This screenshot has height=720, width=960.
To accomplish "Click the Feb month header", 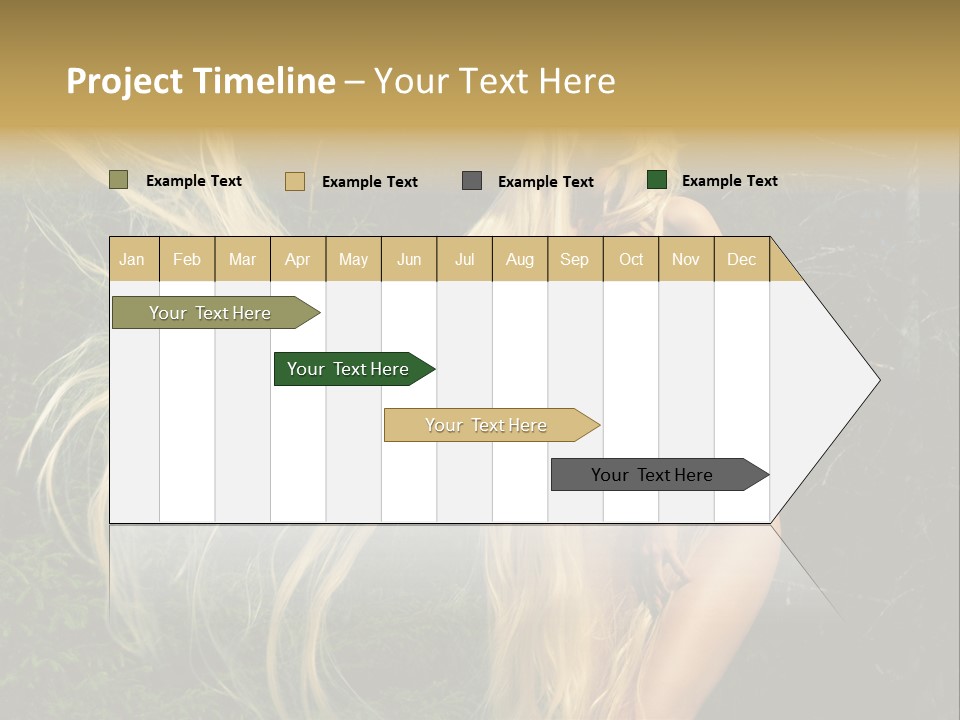I will click(x=187, y=259).
